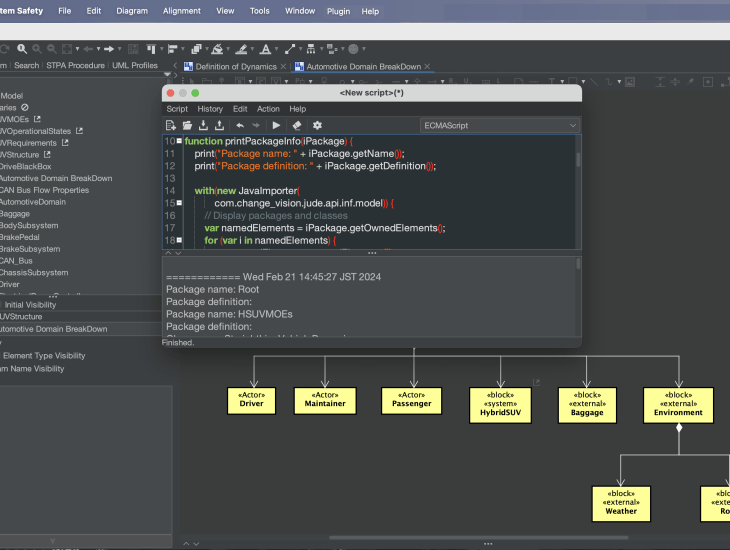Open the ECMAScript language dropdown
This screenshot has width=730, height=550.
pyautogui.click(x=500, y=125)
